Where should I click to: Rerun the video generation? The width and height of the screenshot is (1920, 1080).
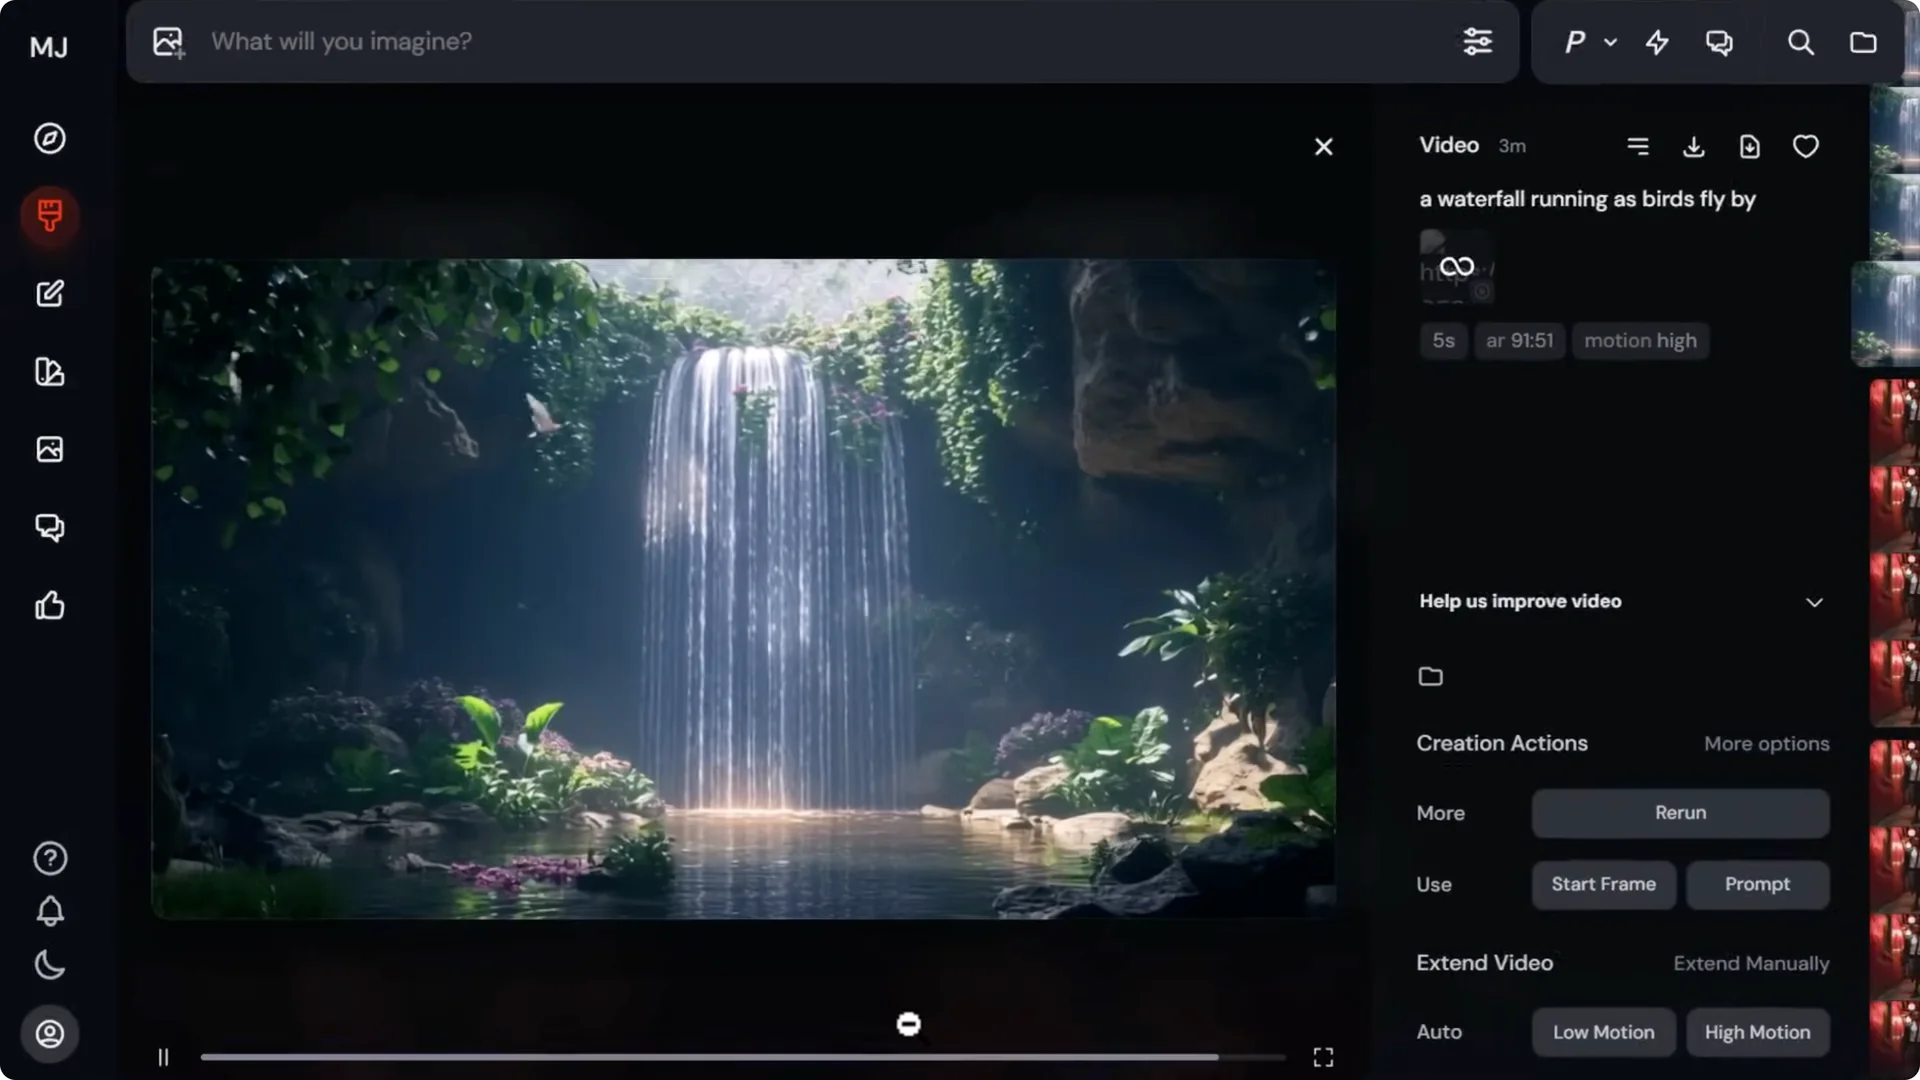[1679, 813]
